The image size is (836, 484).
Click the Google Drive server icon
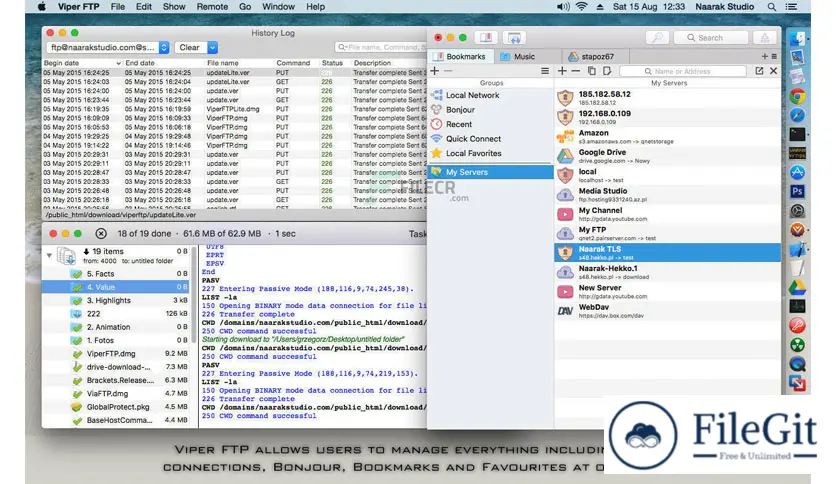click(x=565, y=156)
